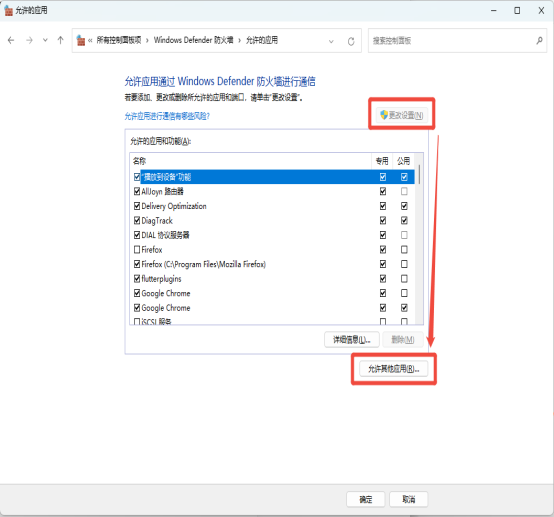Toggle private checkbox for flutterplugins
Screen dimensions: 554x517
click(x=383, y=279)
